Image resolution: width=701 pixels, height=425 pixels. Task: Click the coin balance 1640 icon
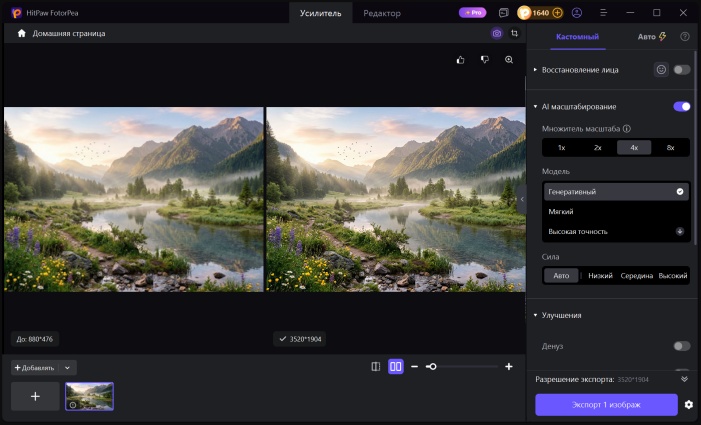pos(524,13)
